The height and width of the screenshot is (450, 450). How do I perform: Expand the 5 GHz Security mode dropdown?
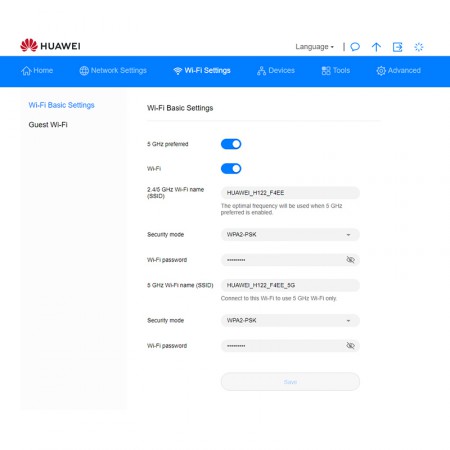tap(290, 320)
